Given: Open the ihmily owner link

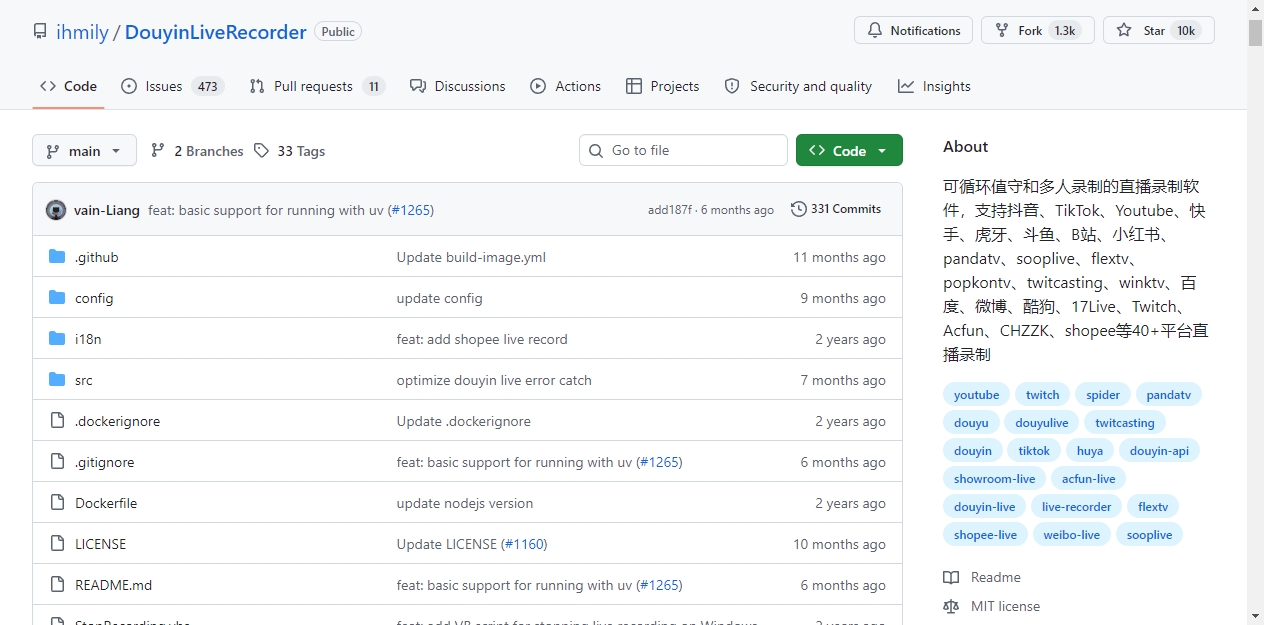Looking at the screenshot, I should (82, 32).
